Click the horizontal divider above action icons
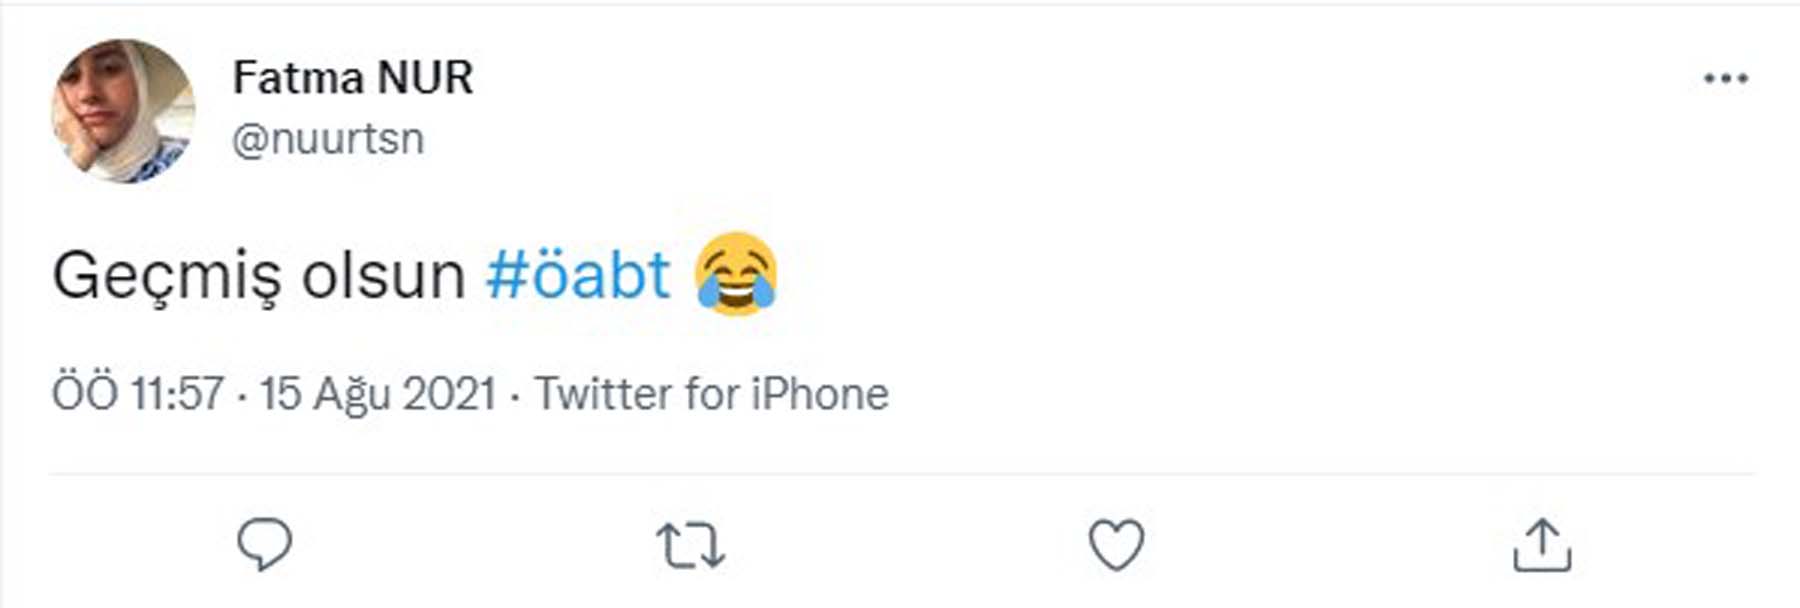This screenshot has width=1800, height=608. [x=900, y=474]
